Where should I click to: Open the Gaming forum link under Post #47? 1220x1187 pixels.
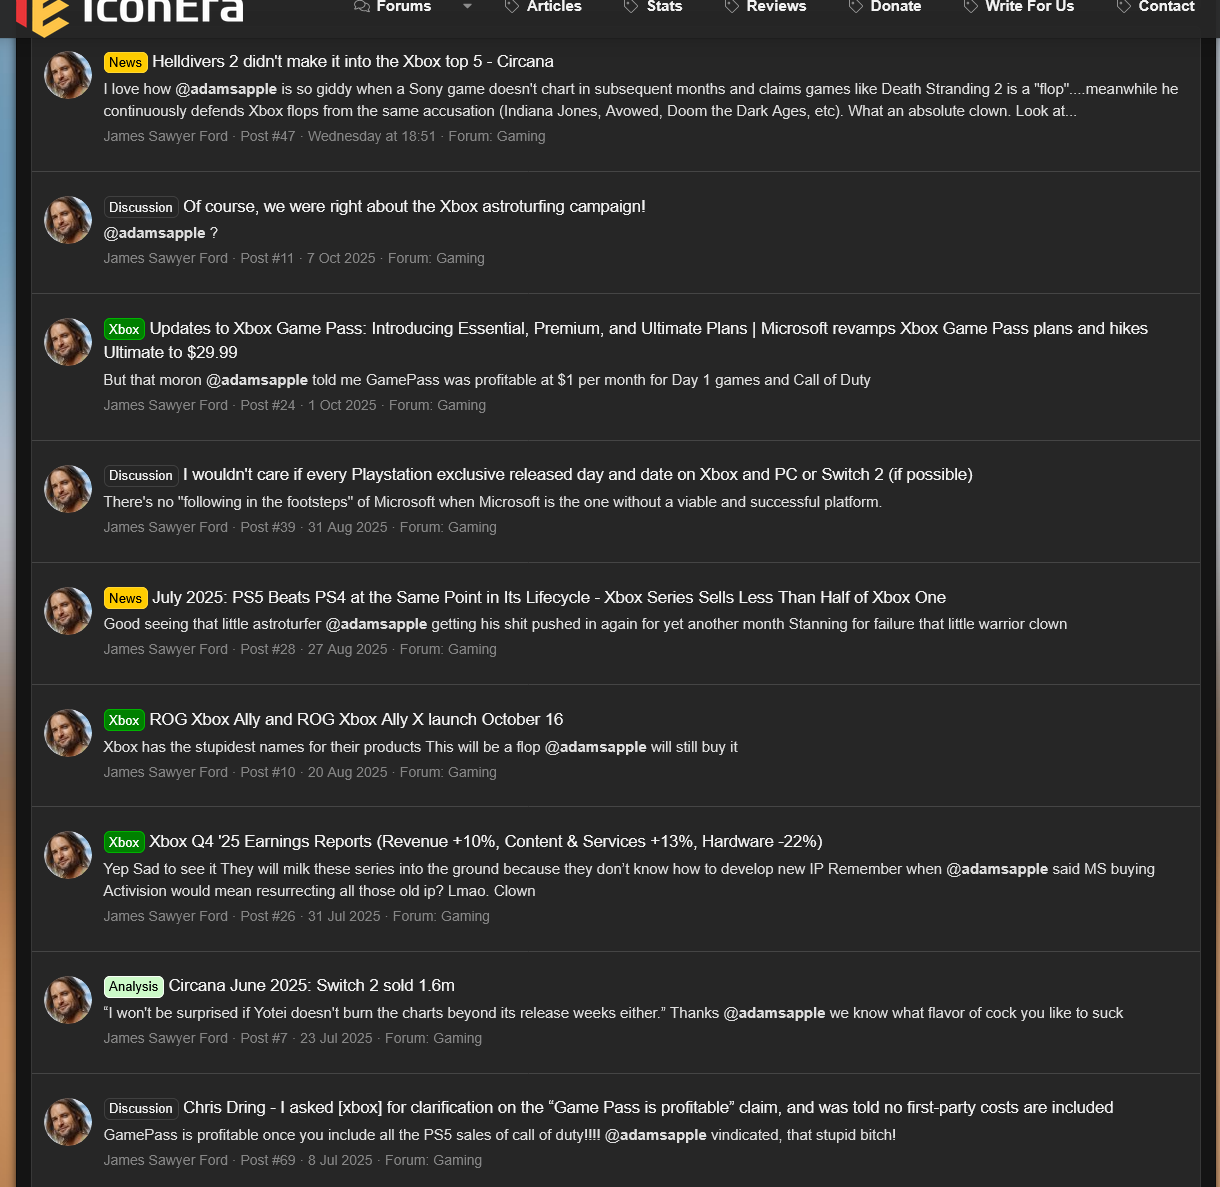point(521,136)
